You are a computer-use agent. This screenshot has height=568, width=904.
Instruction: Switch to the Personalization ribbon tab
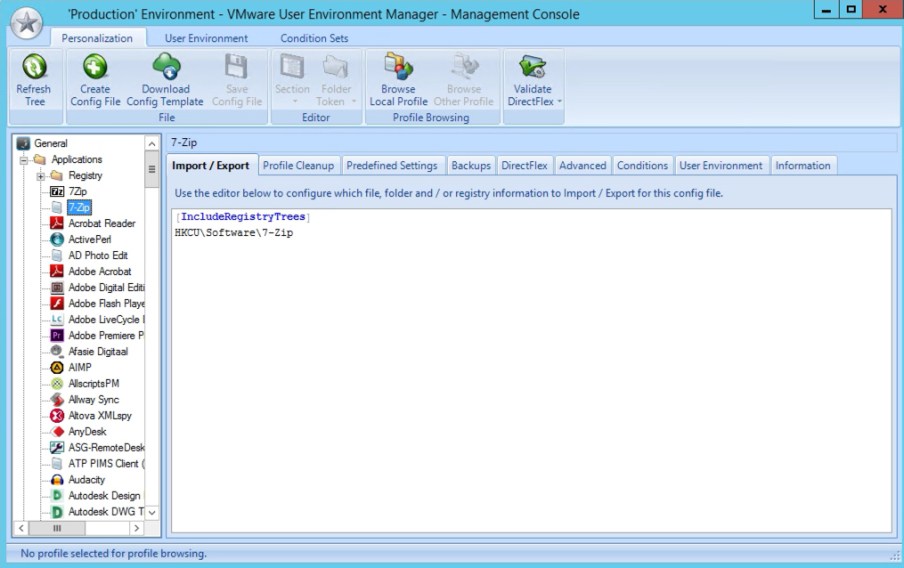(x=97, y=38)
